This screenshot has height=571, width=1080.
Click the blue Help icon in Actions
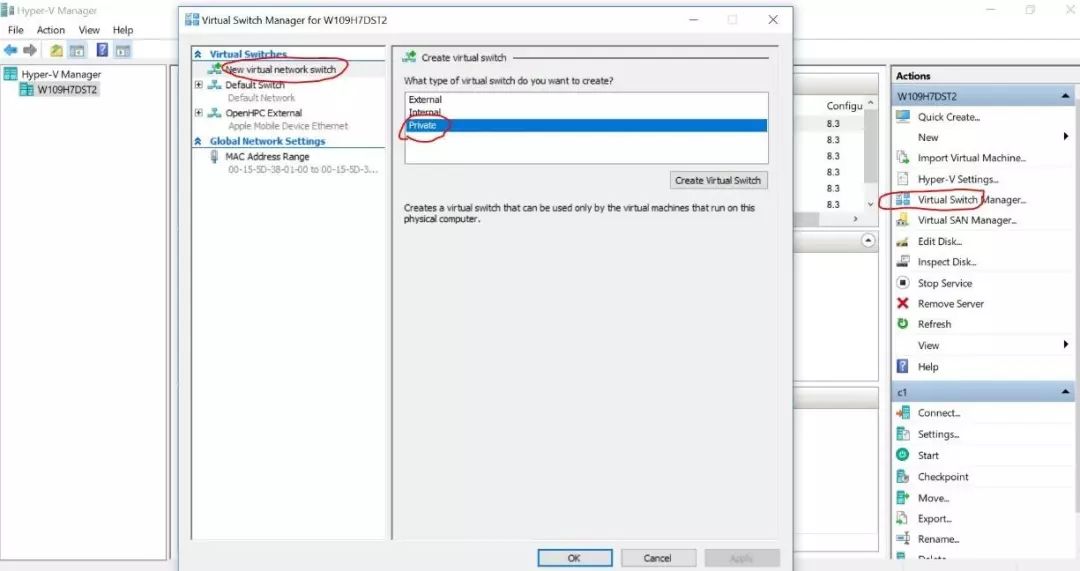(x=902, y=366)
